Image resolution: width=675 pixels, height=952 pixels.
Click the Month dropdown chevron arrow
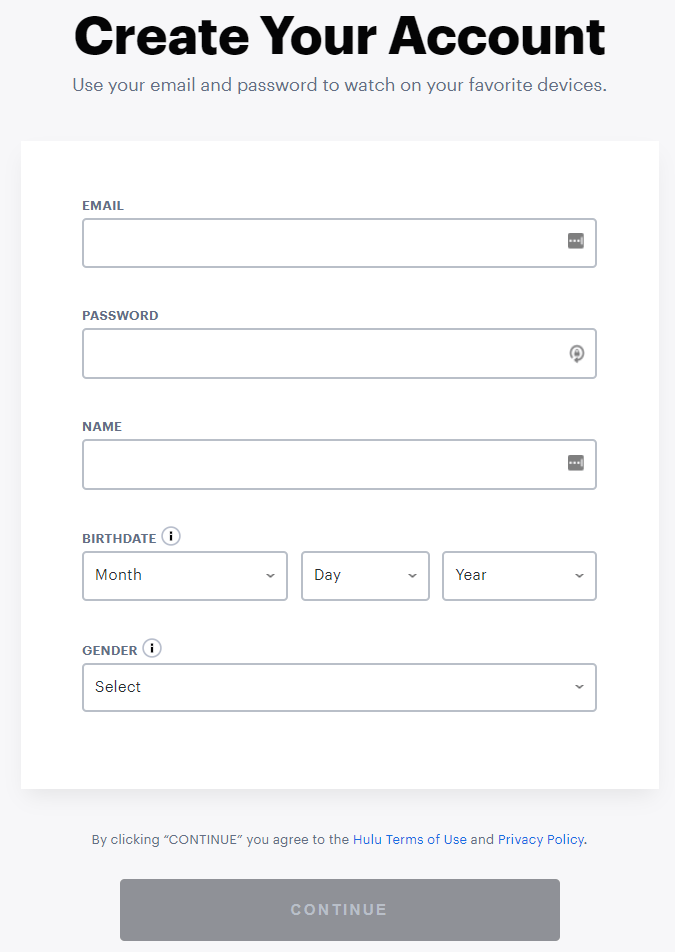tap(271, 576)
